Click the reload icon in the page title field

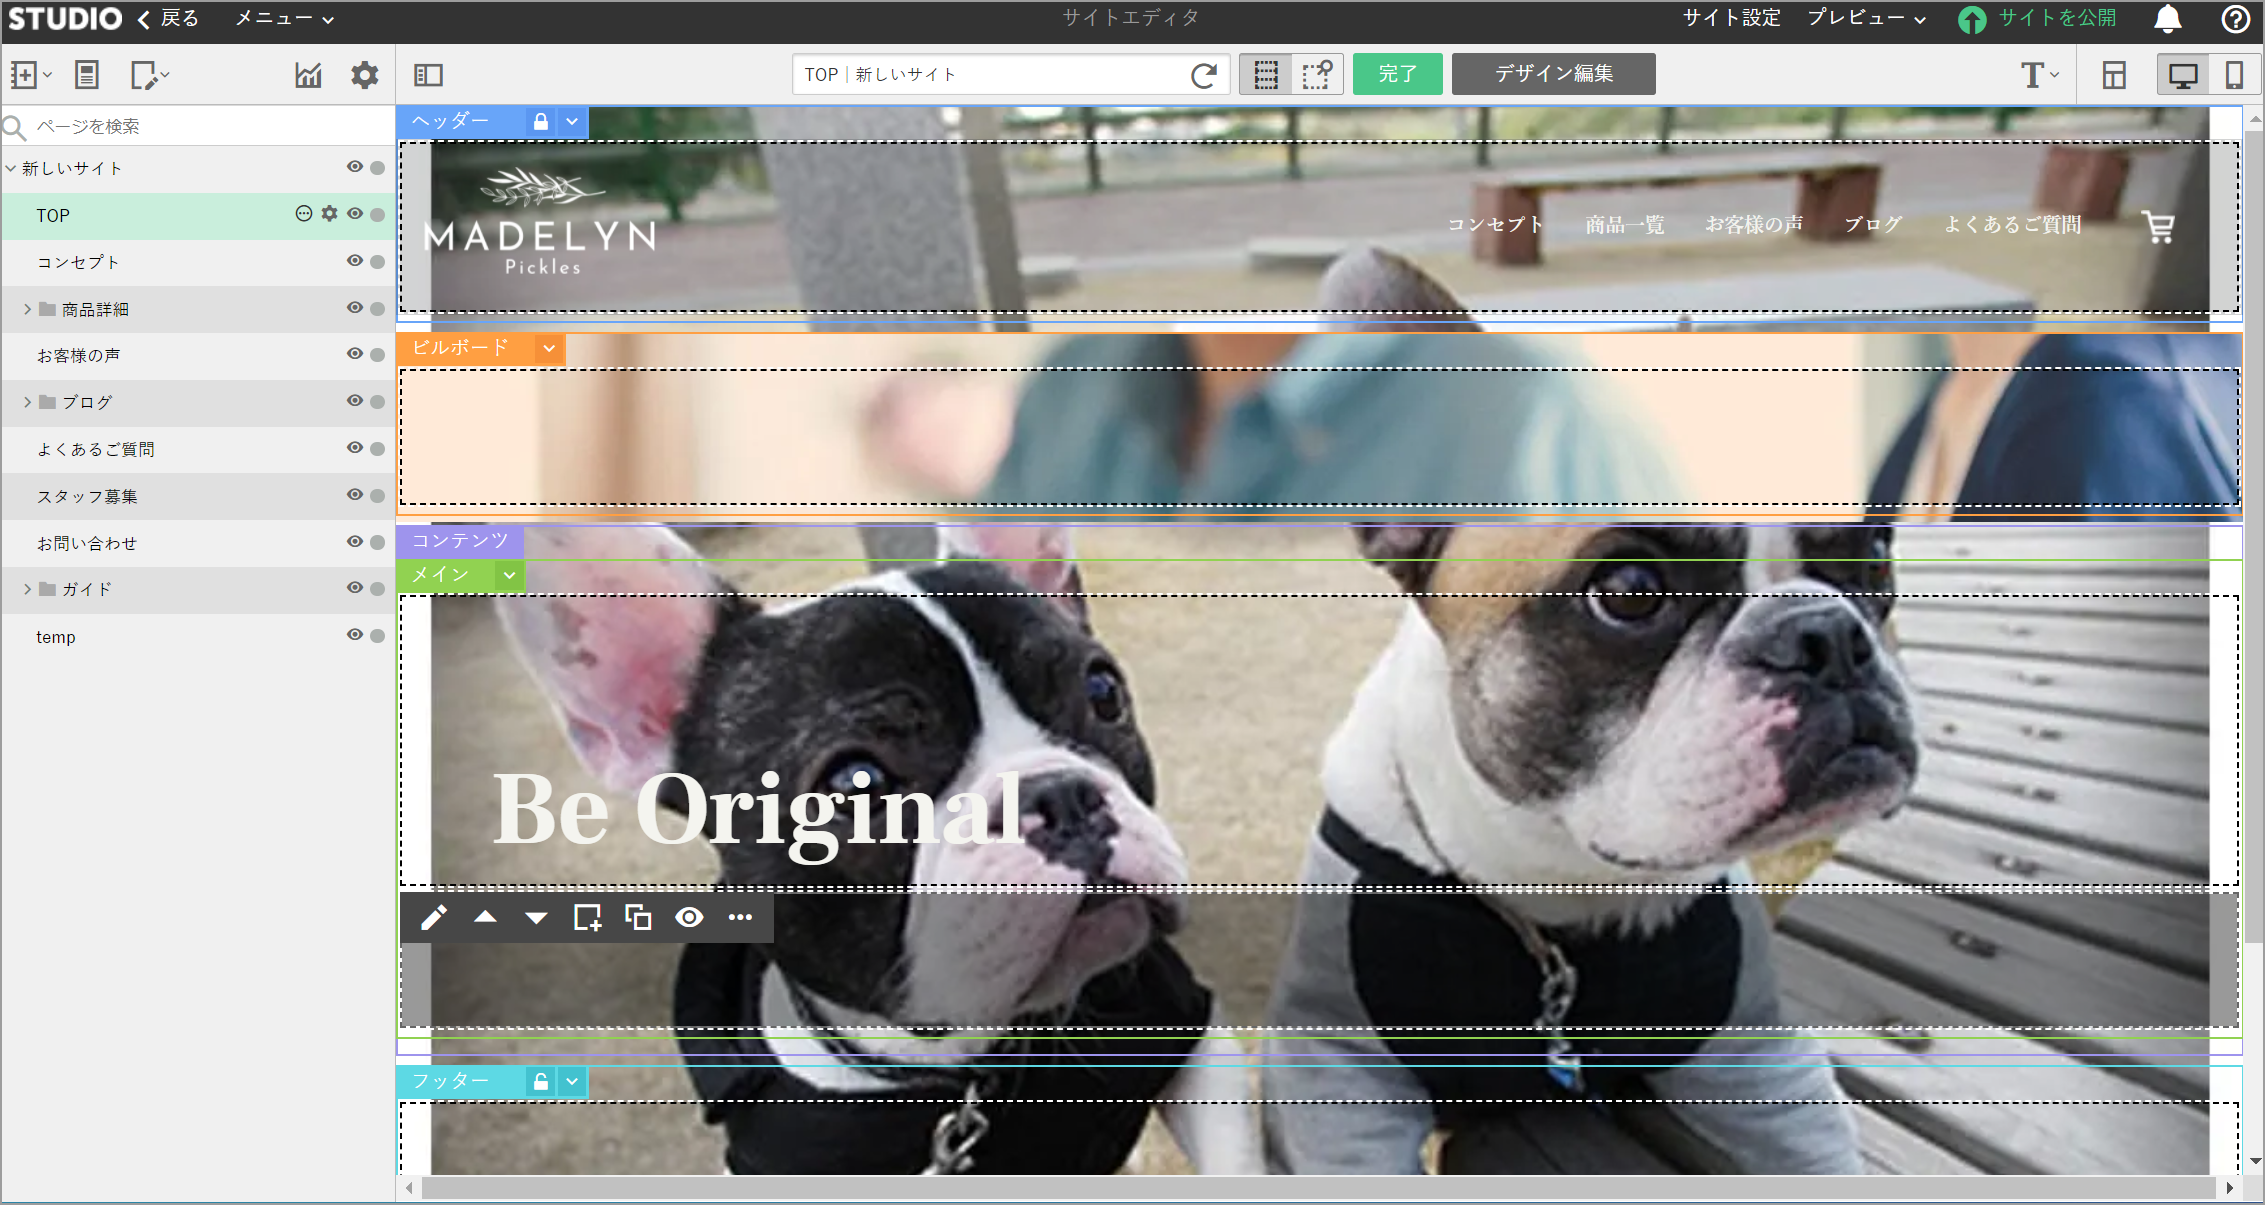pyautogui.click(x=1204, y=75)
